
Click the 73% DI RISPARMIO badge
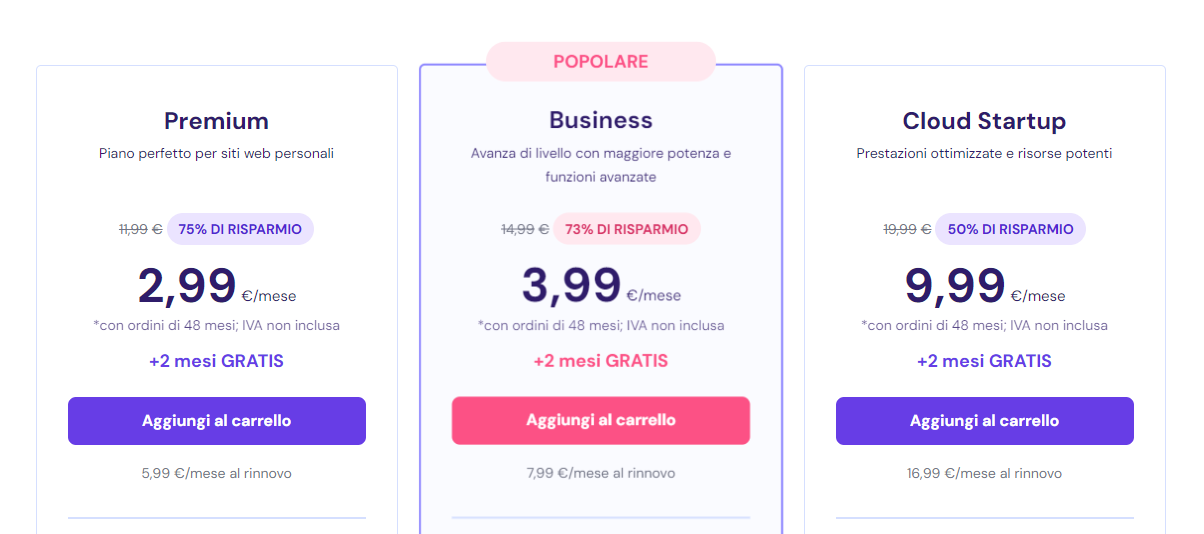(626, 229)
